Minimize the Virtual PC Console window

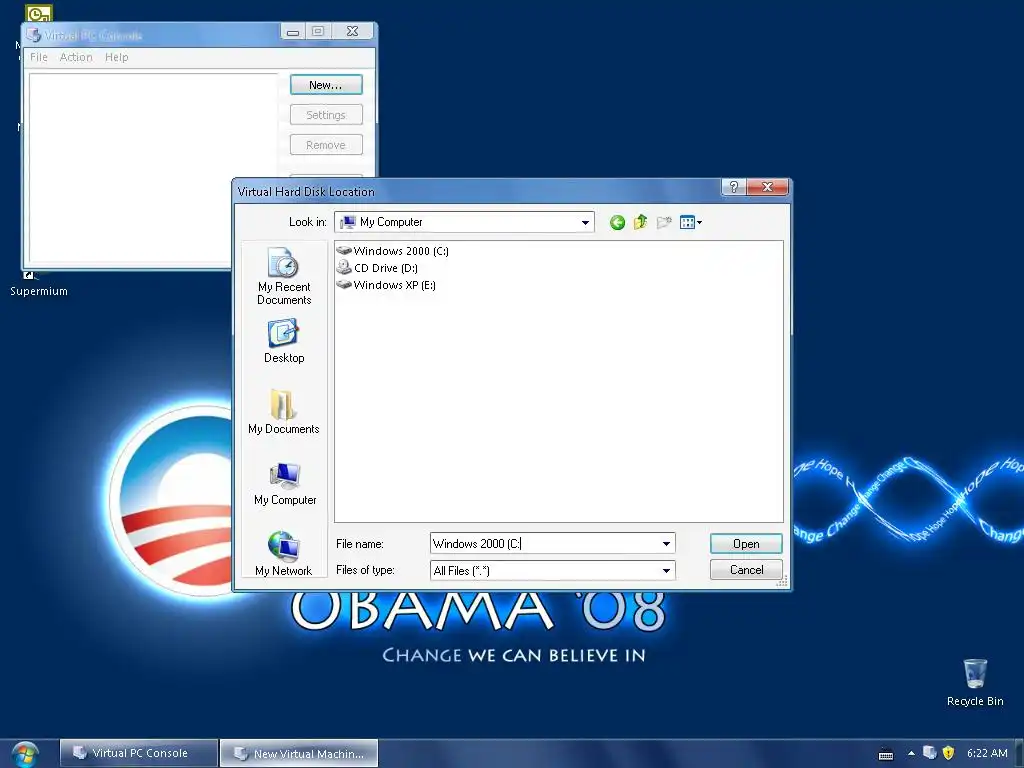293,31
